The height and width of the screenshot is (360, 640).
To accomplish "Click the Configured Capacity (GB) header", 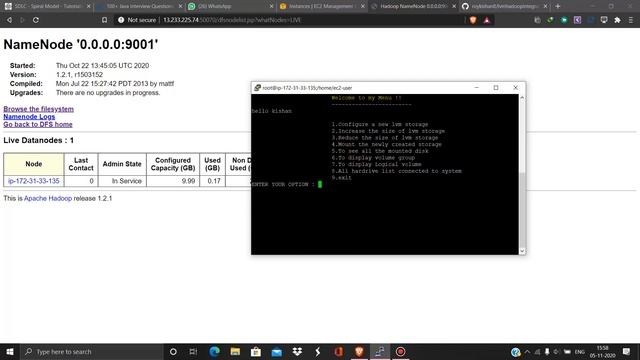I will coord(173,164).
